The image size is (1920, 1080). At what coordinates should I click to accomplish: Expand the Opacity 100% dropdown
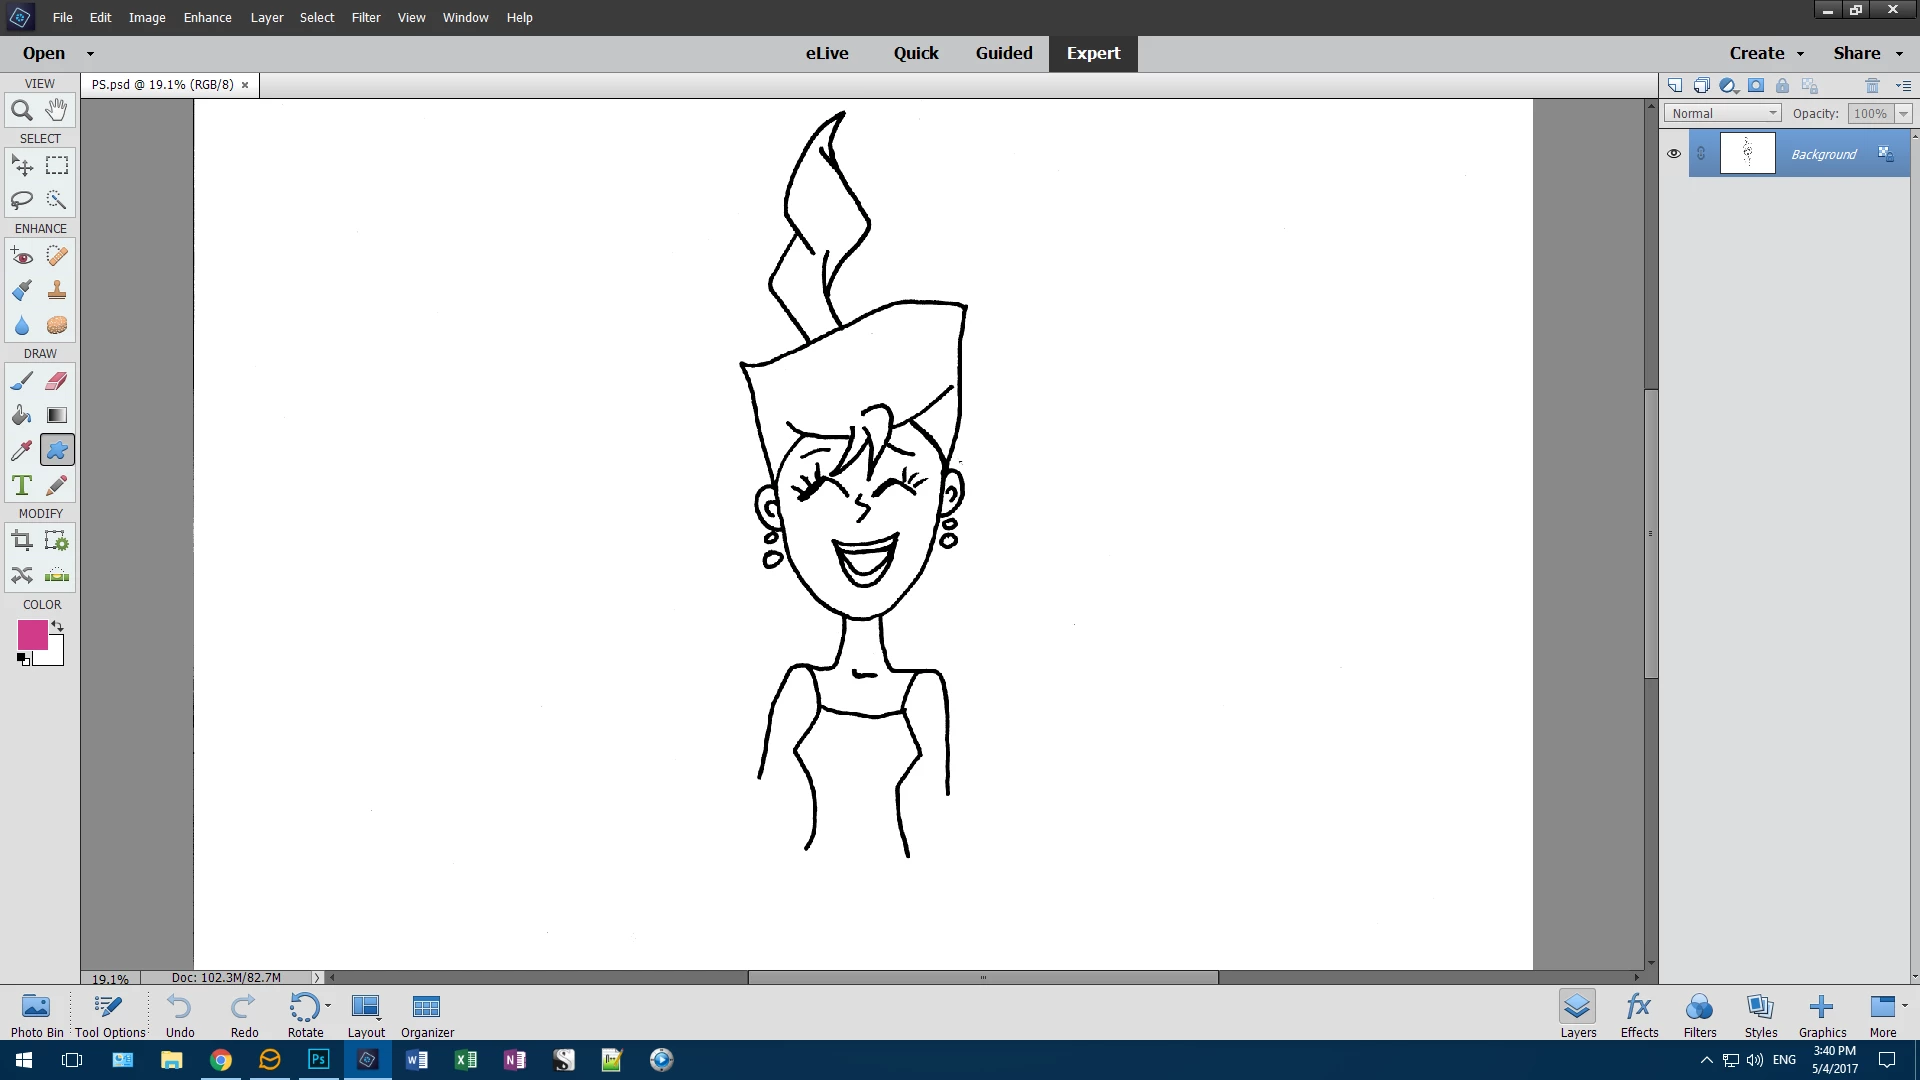(1903, 113)
